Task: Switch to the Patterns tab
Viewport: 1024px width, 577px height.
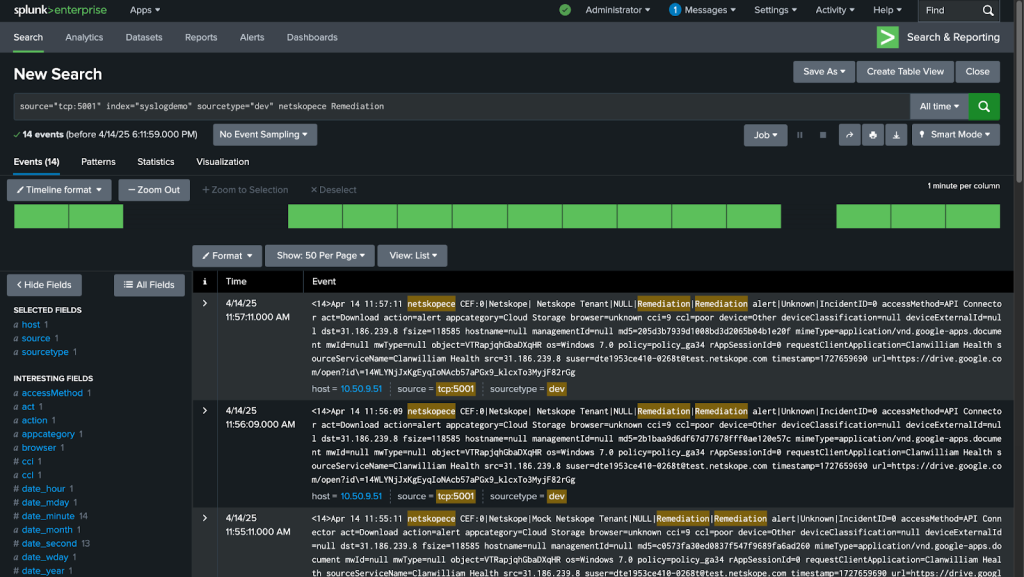Action: [x=98, y=162]
